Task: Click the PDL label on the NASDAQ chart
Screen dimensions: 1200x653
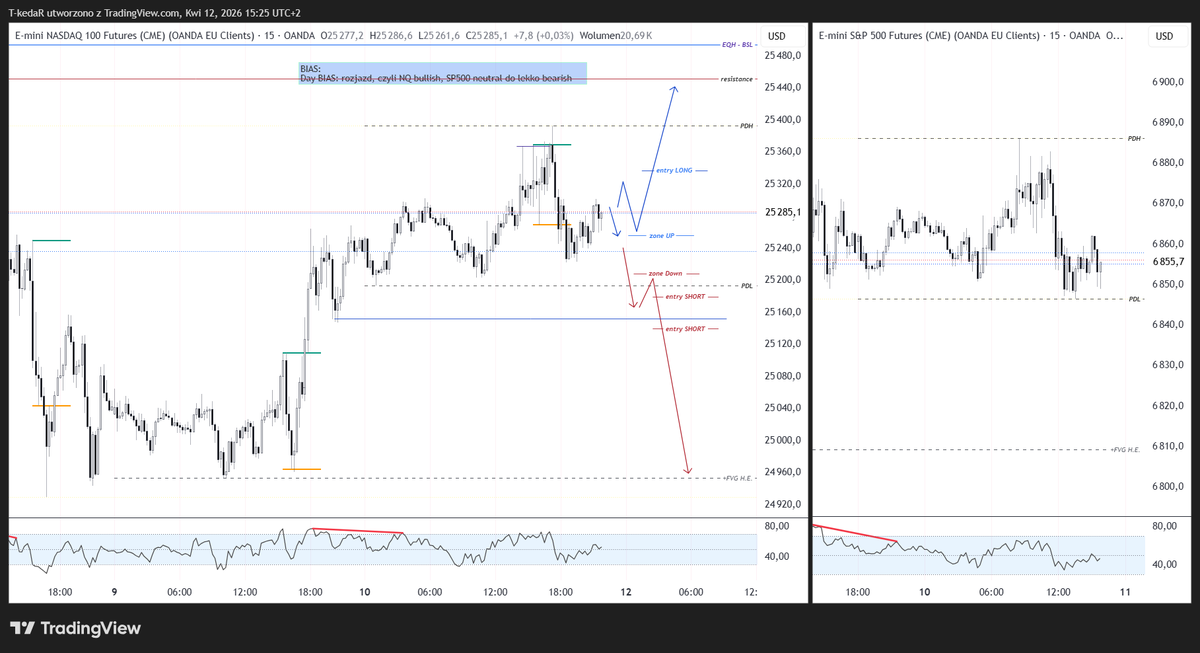Action: coord(747,286)
